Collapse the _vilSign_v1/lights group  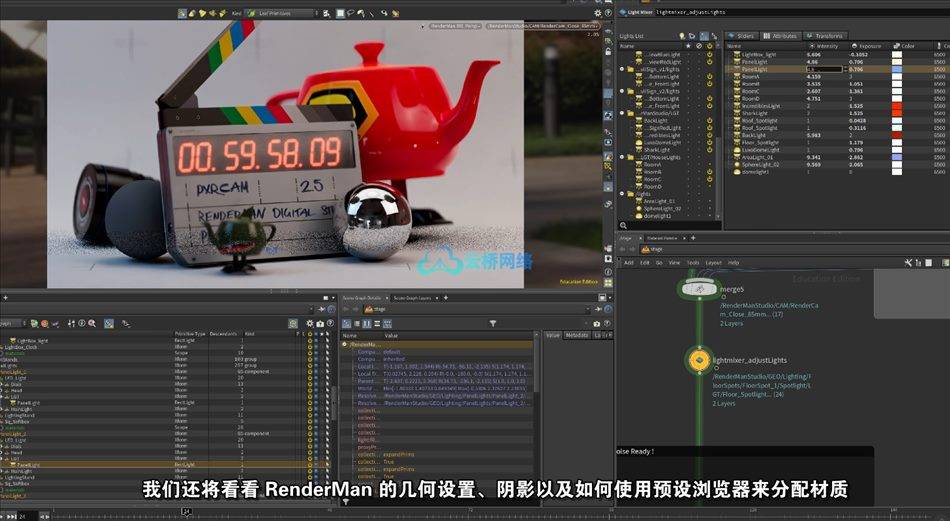(x=622, y=69)
